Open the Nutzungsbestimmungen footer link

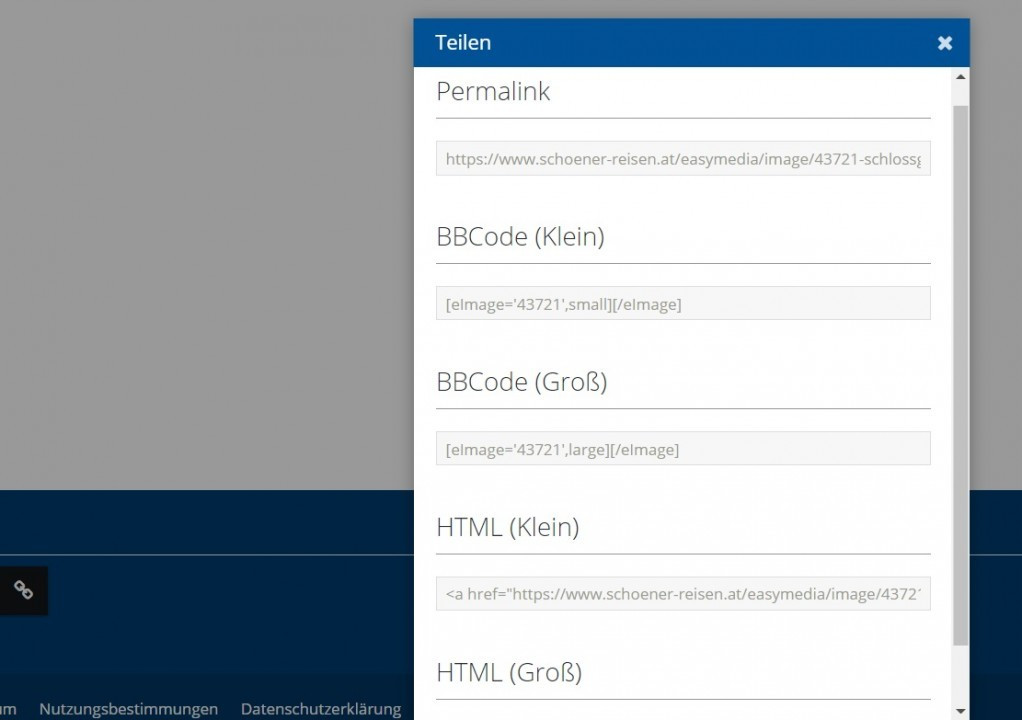pyautogui.click(x=128, y=709)
